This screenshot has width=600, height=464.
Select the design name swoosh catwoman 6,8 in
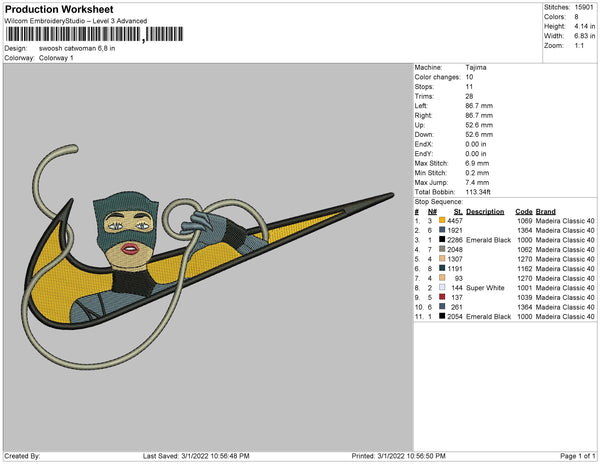(77, 49)
